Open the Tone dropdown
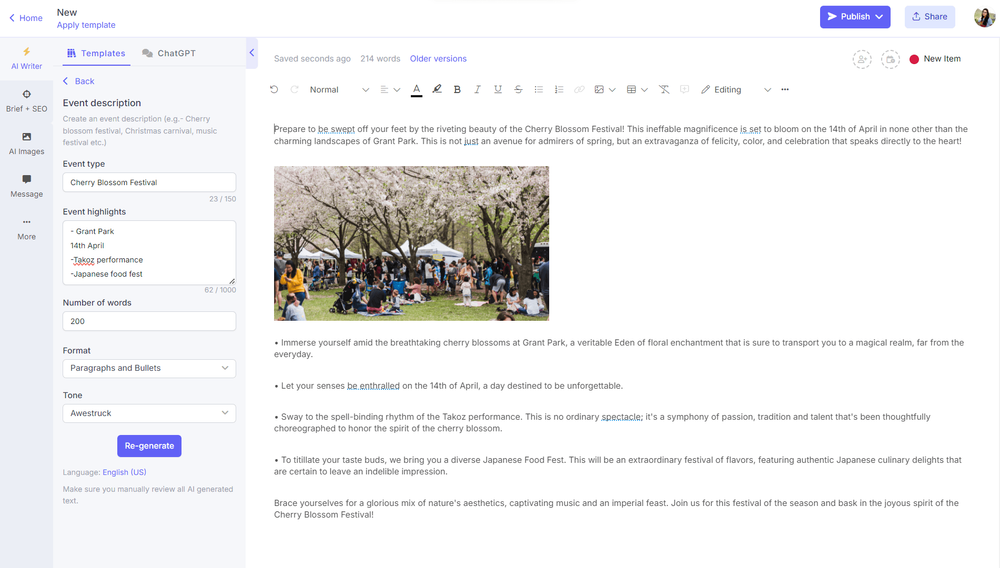The image size is (1000, 568). pyautogui.click(x=149, y=413)
